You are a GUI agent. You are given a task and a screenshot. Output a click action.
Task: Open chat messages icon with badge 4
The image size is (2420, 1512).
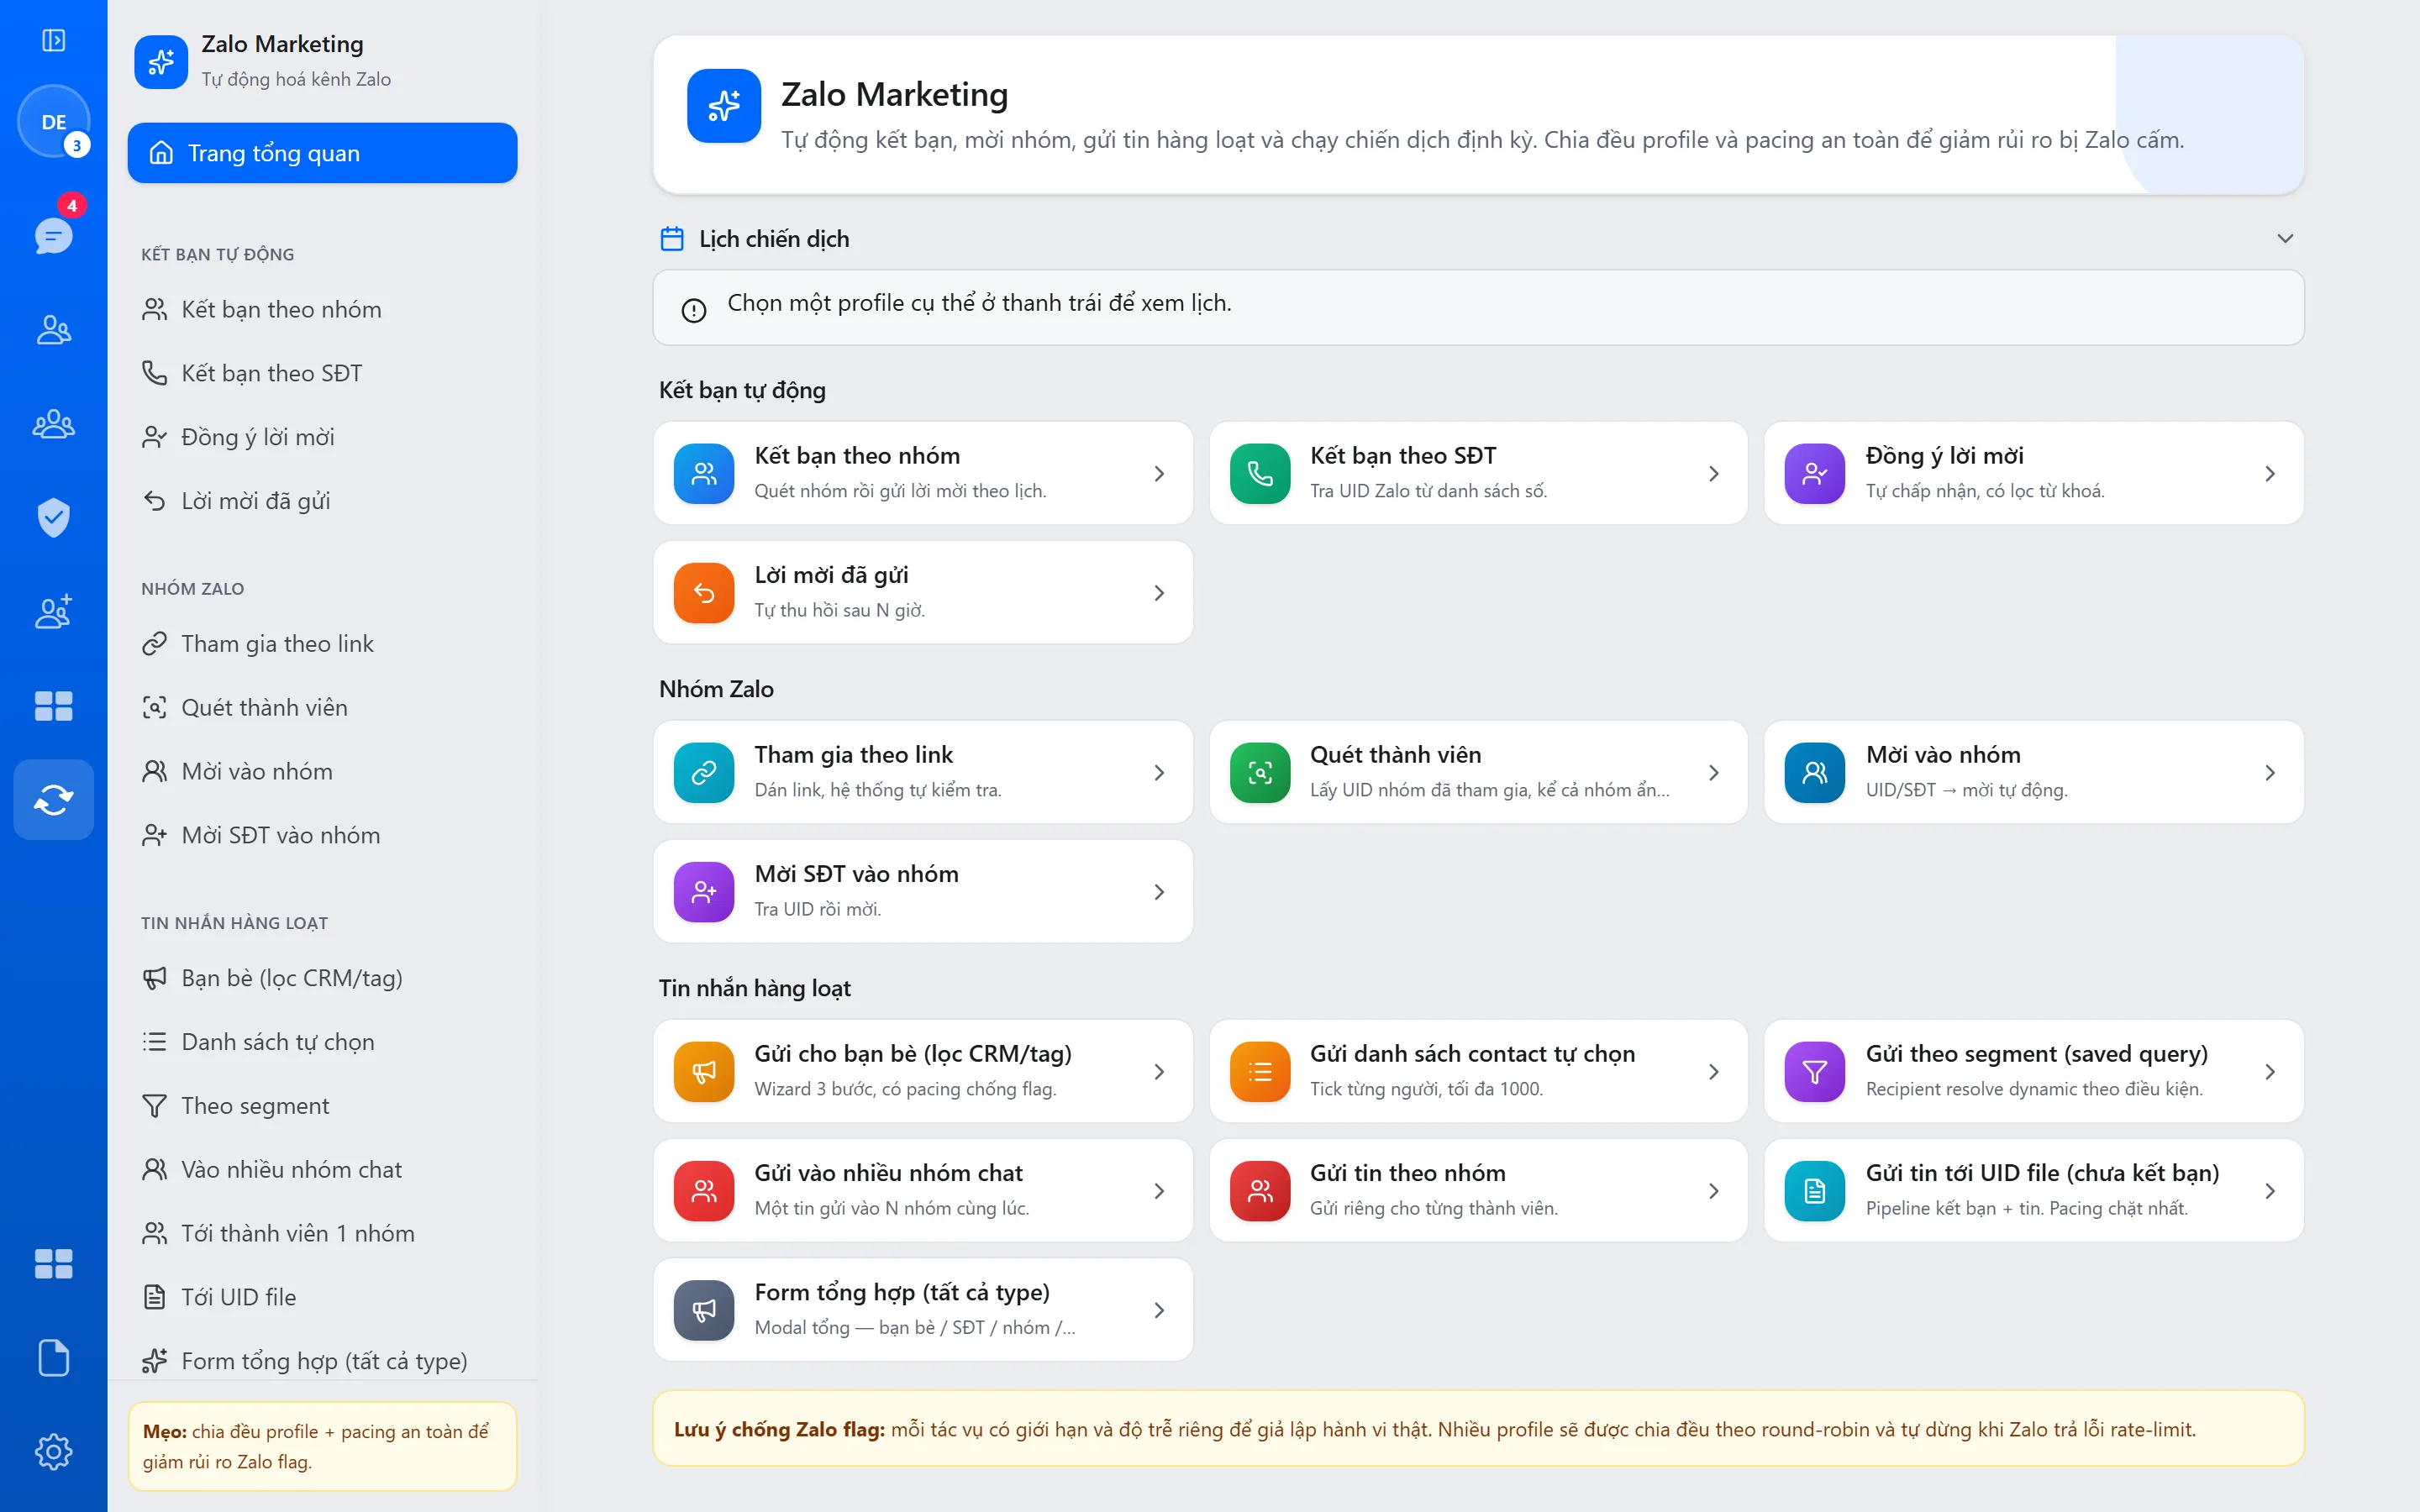click(x=53, y=235)
